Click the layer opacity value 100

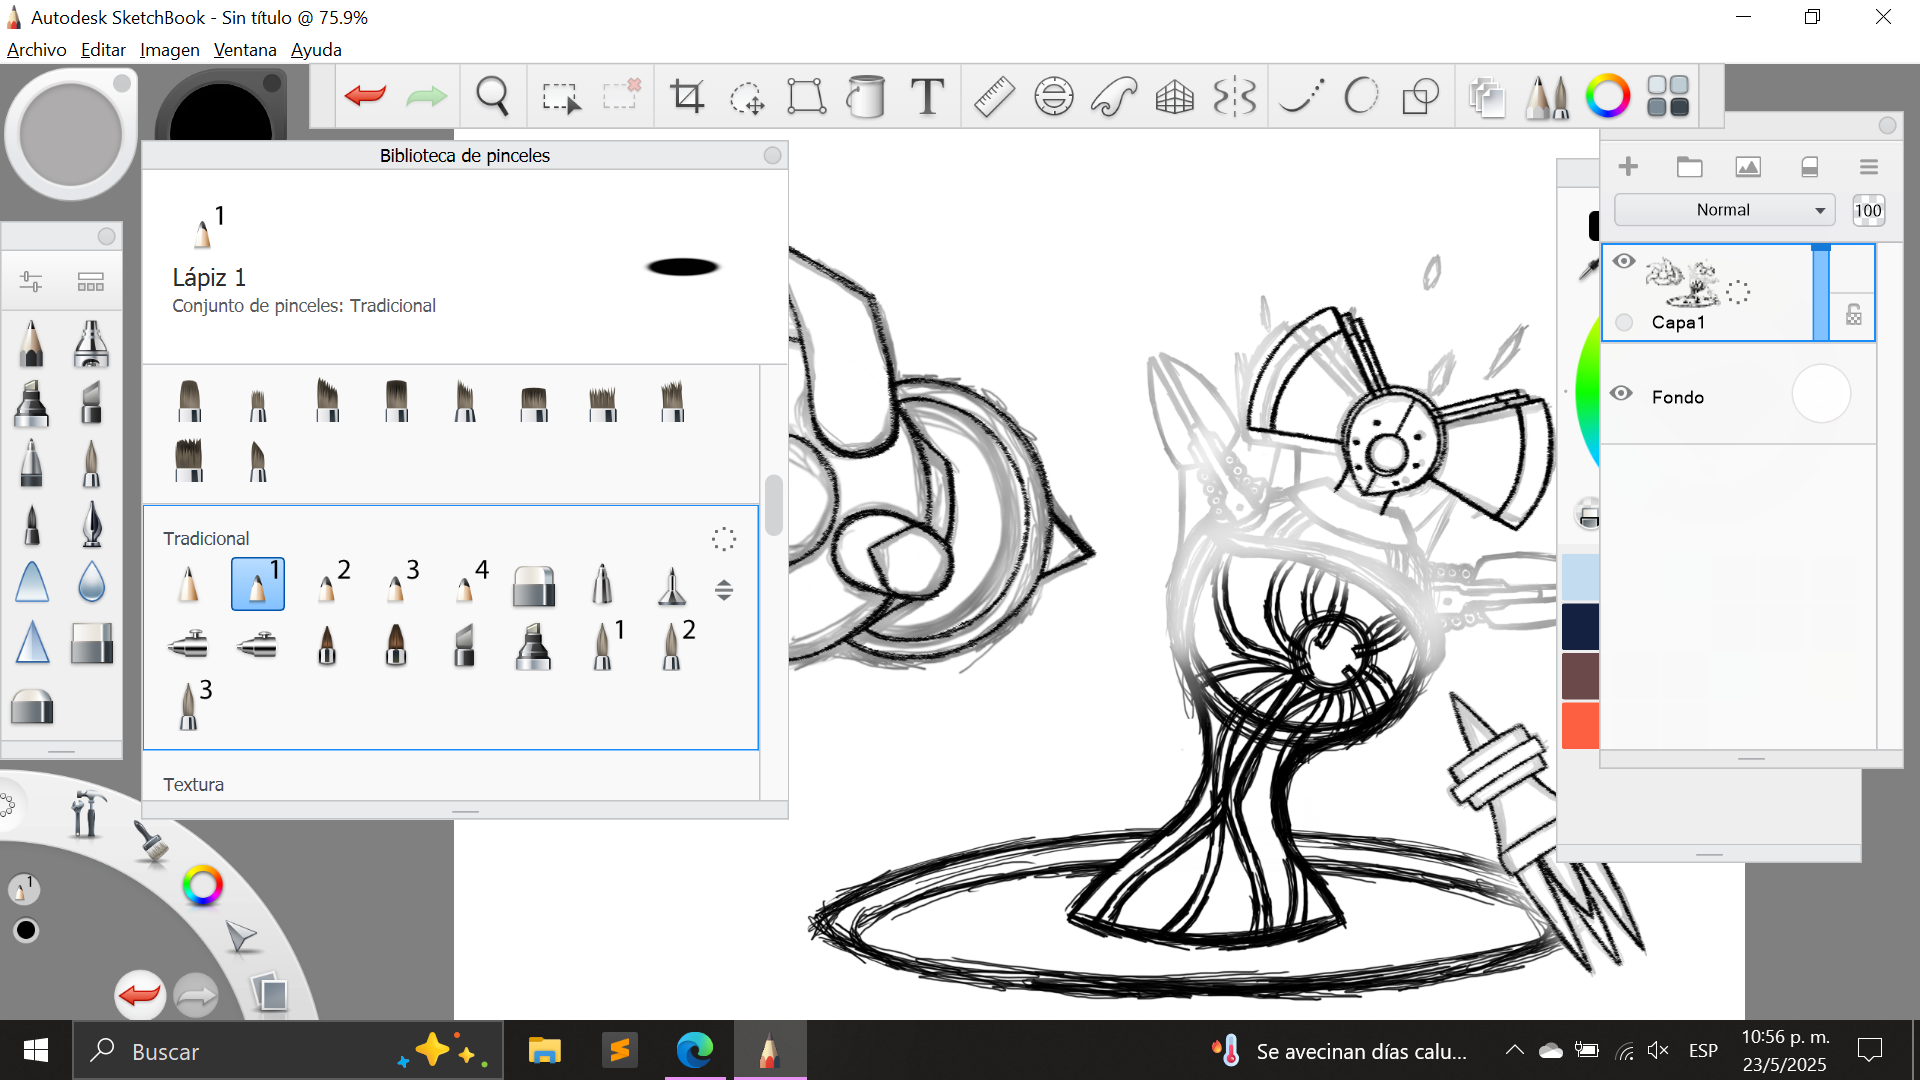pyautogui.click(x=1868, y=210)
